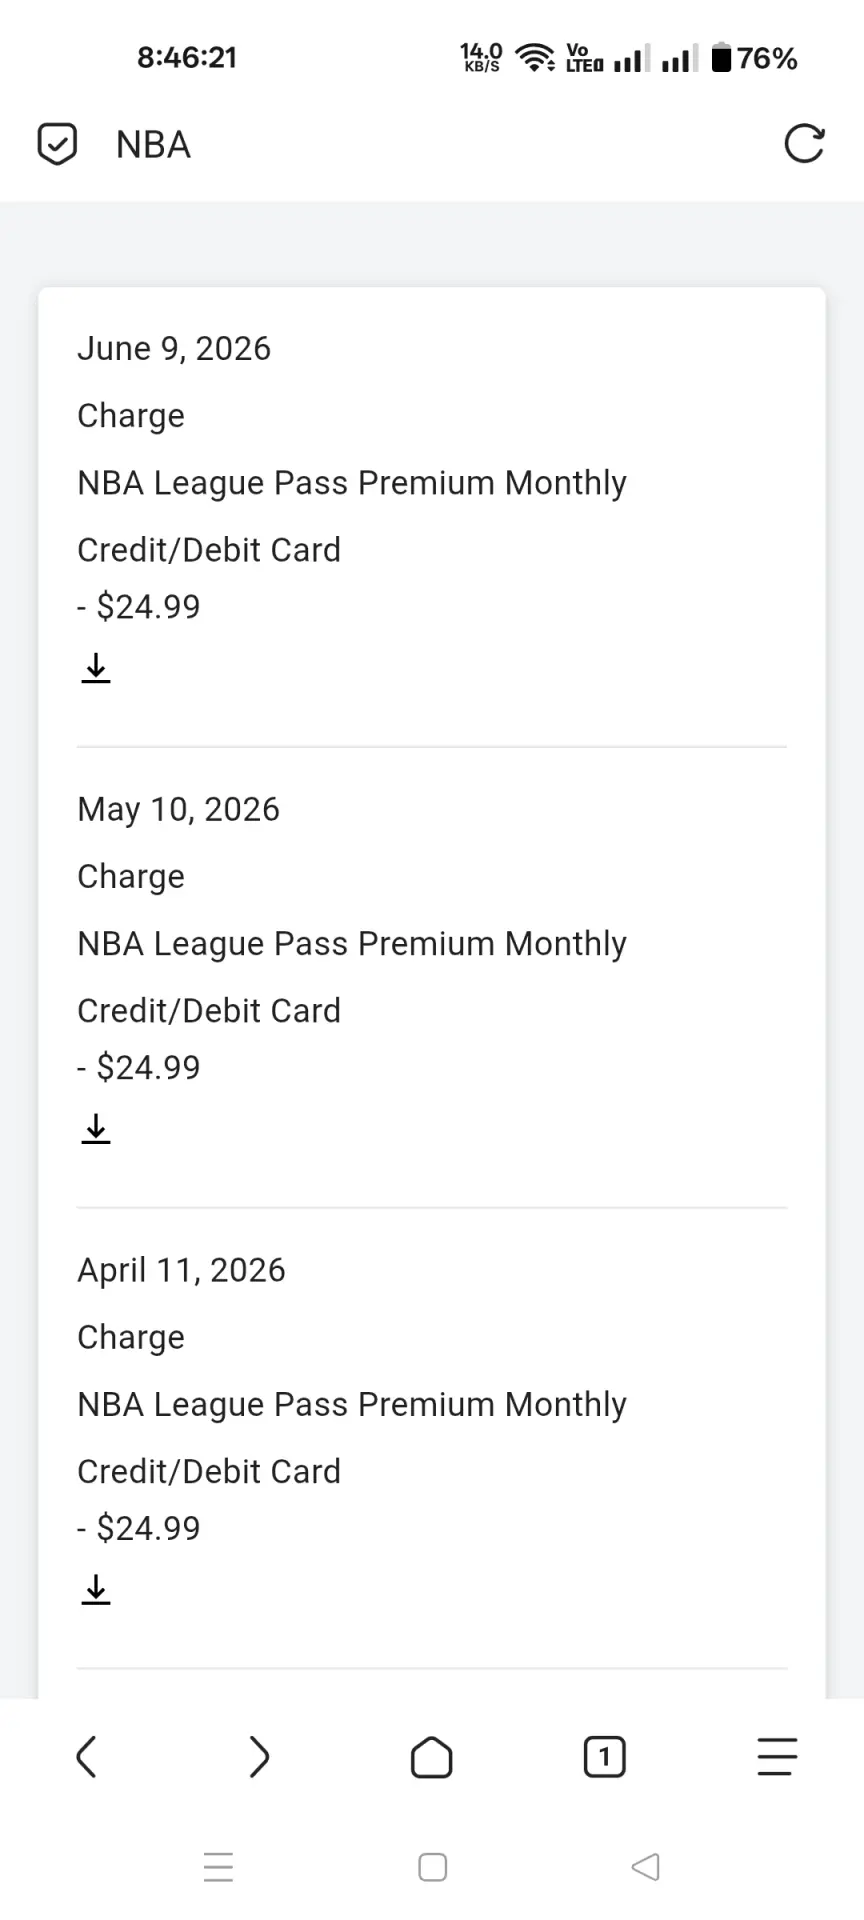Screen dimensions: 864x1920
Task: Go forward in browser history
Action: pos(259,1757)
